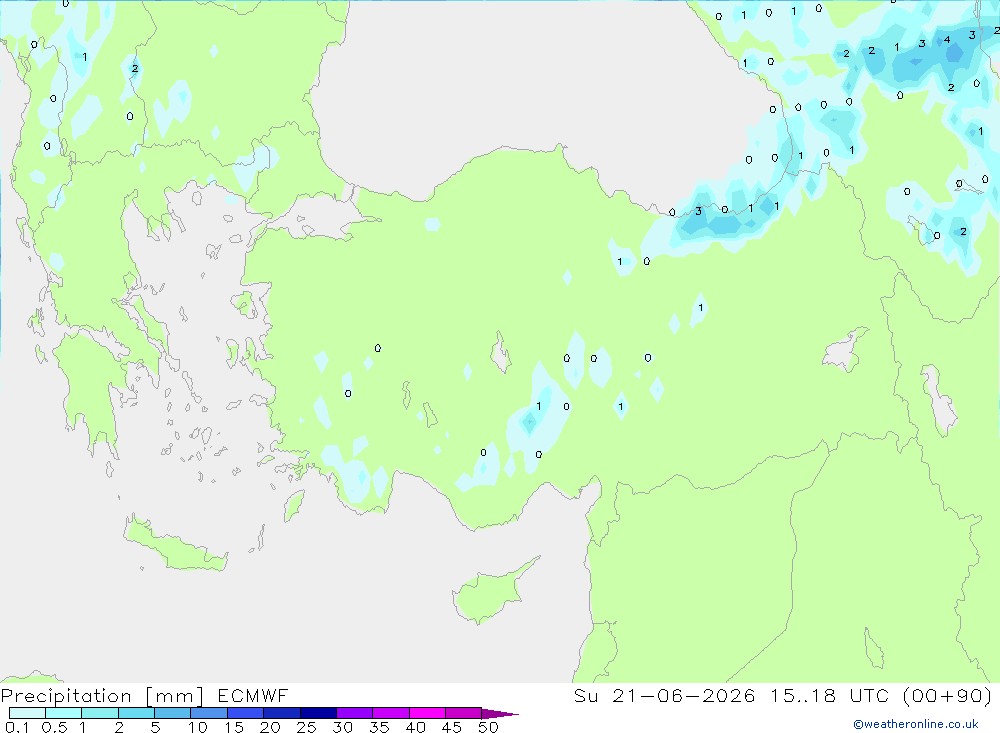Screen dimensions: 1000x733
Task: Select the 40–45 mm legend swatch
Action: click(427, 713)
